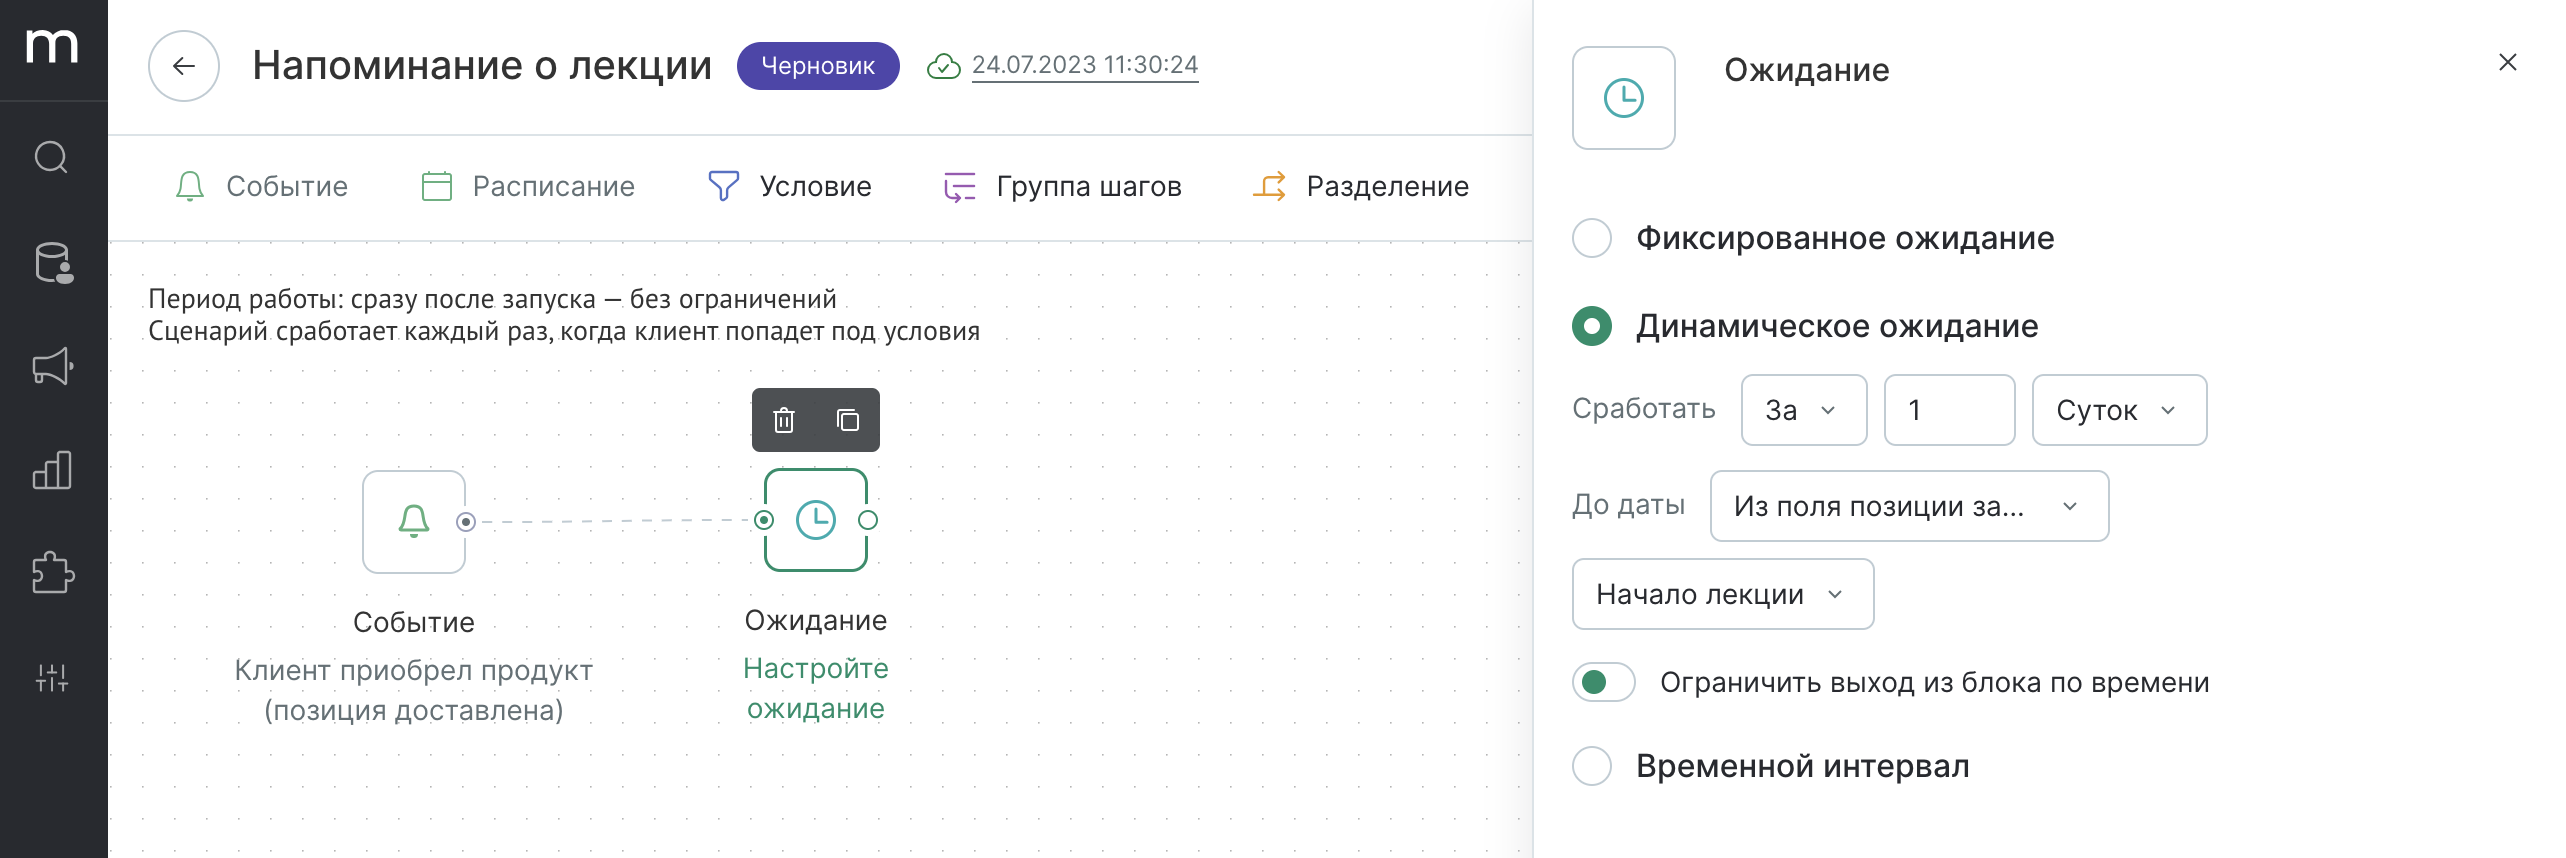Click the cloud saved status icon

pos(943,66)
